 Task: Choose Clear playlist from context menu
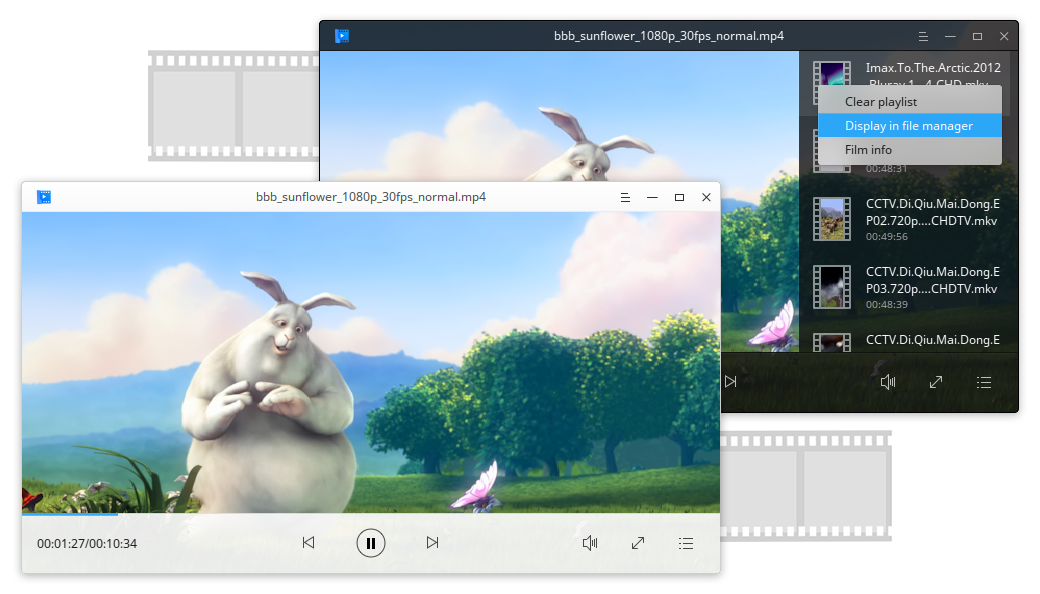pos(910,101)
